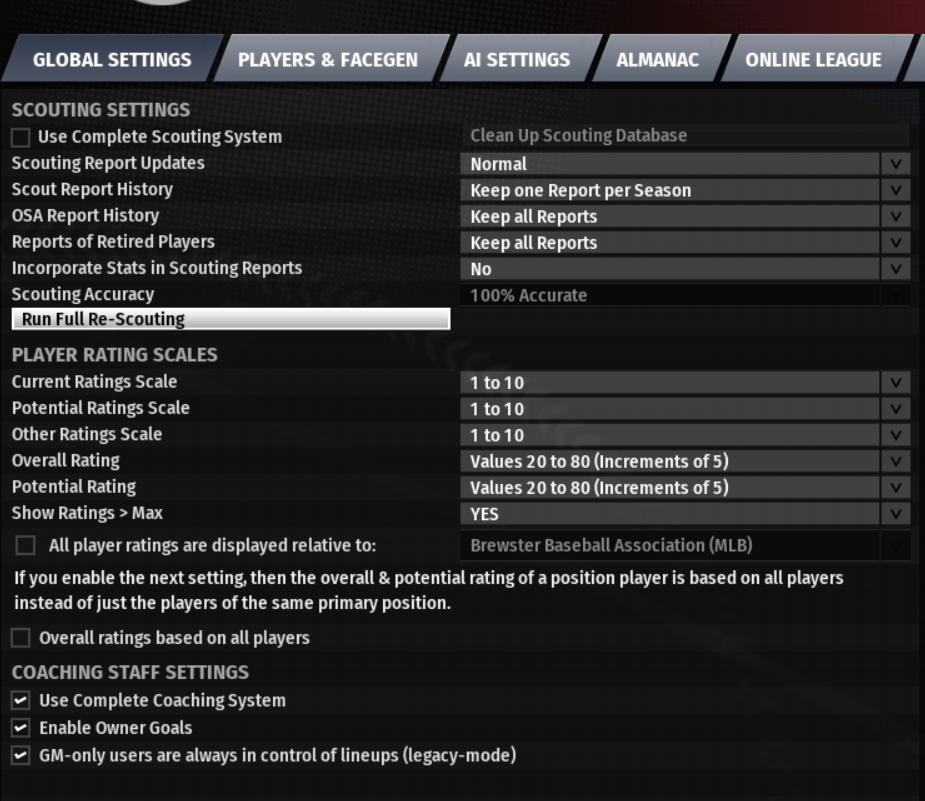Open the Online League tab

[813, 59]
